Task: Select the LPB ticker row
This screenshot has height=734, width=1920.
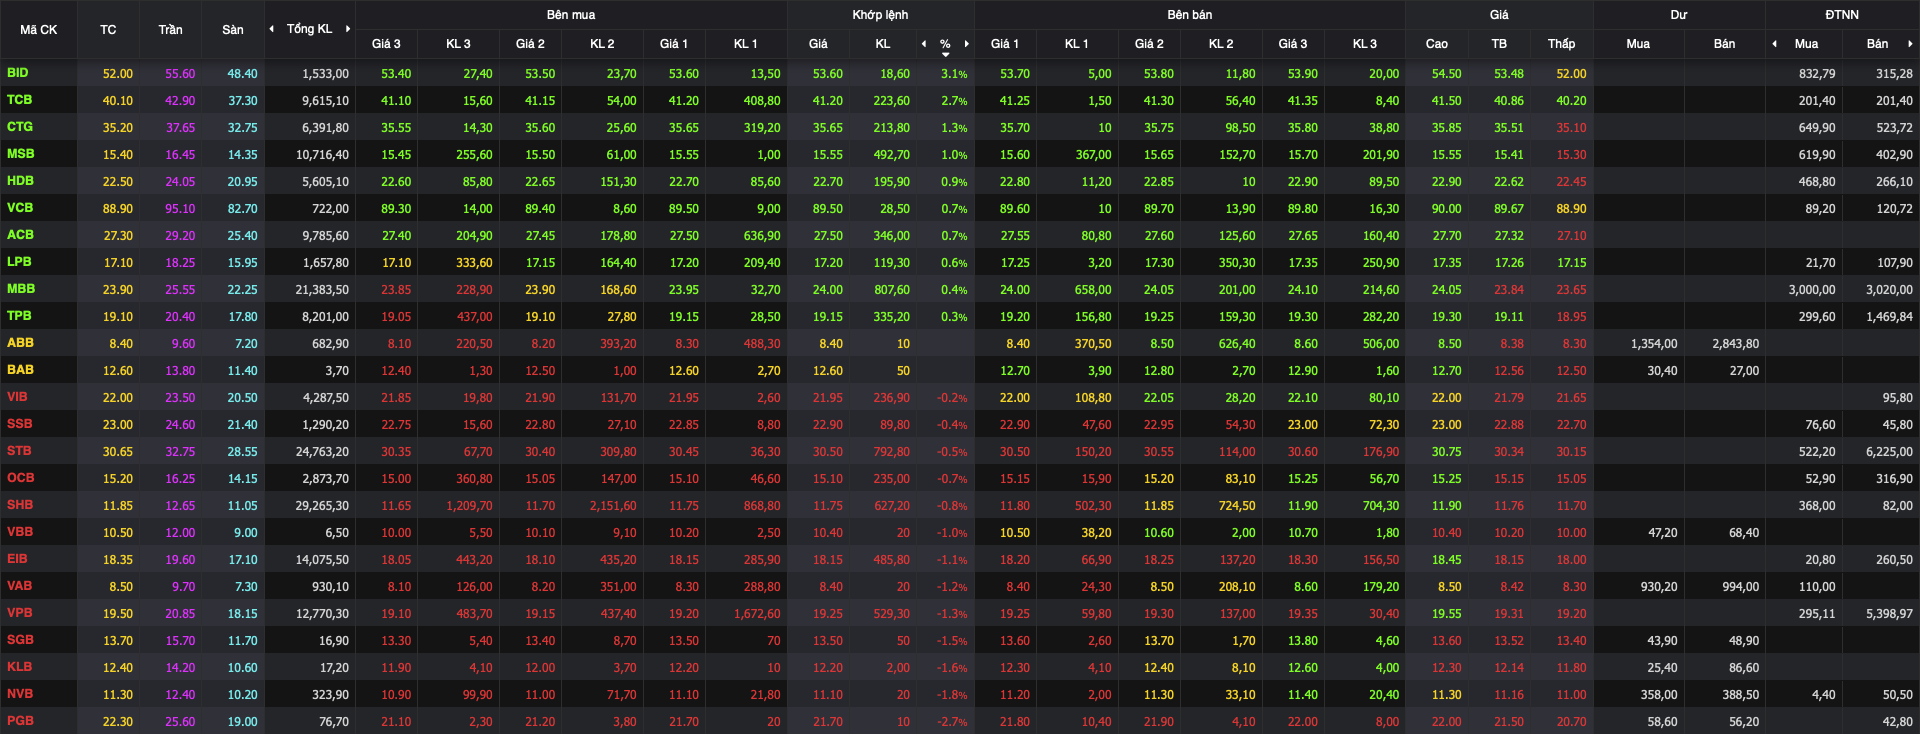Action: point(19,262)
